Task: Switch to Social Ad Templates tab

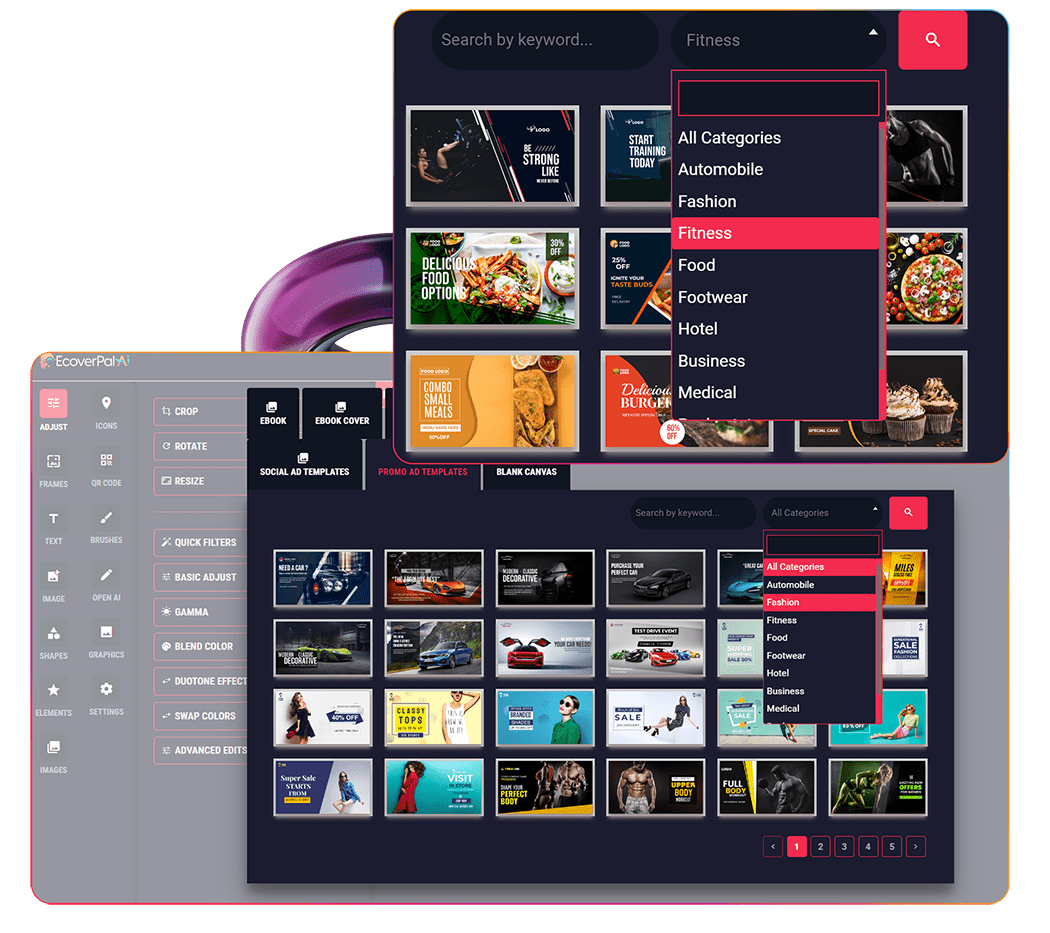Action: (305, 465)
